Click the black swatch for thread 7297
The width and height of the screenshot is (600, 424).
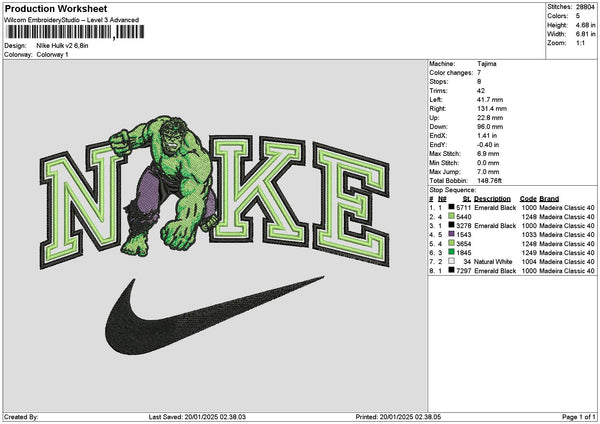click(452, 271)
